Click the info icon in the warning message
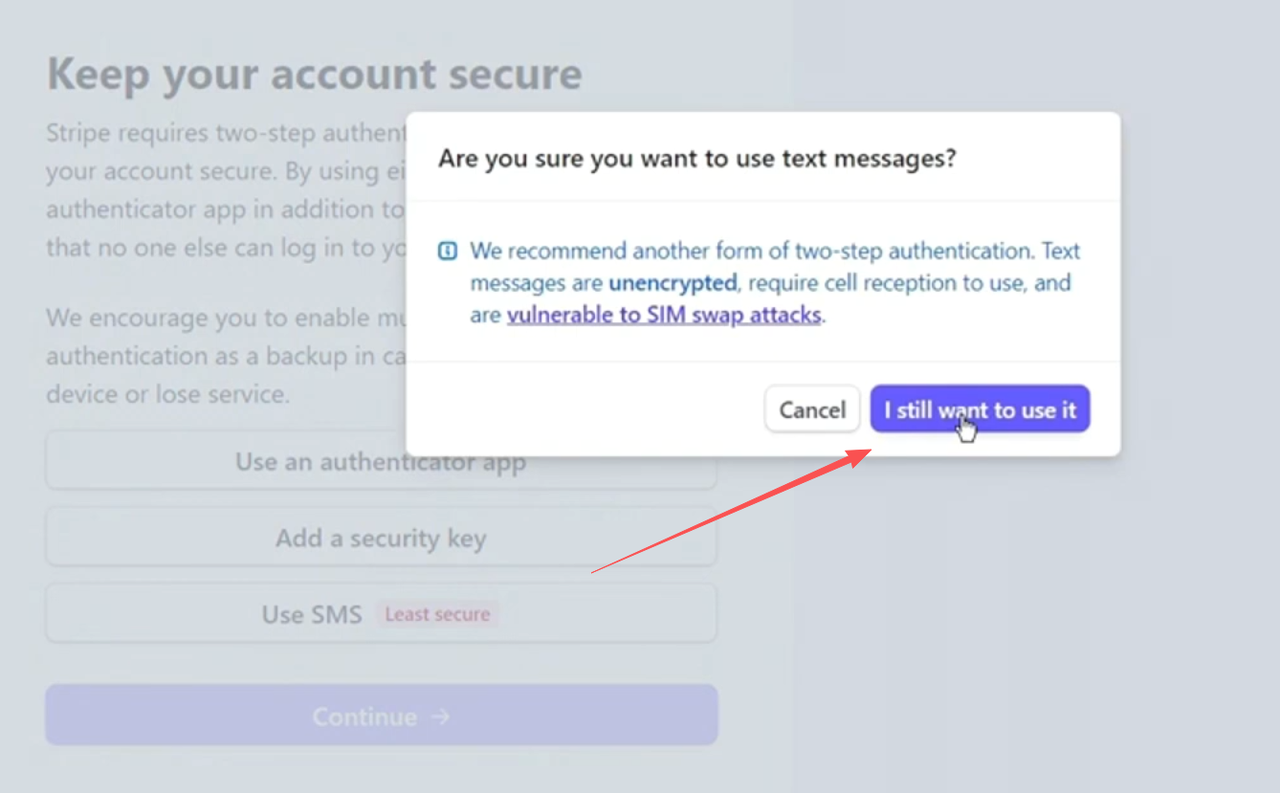 tap(448, 250)
